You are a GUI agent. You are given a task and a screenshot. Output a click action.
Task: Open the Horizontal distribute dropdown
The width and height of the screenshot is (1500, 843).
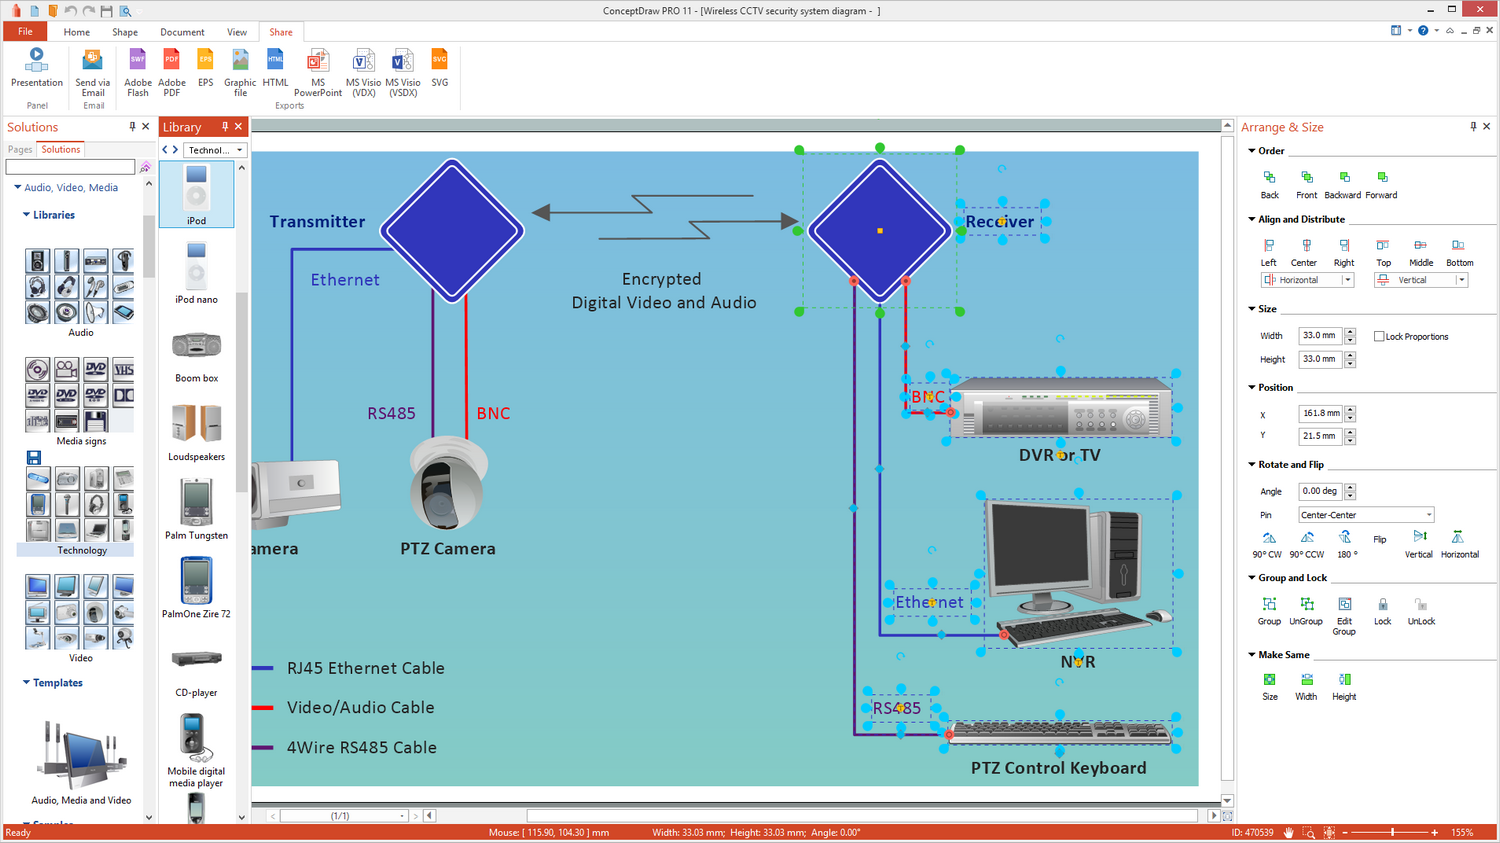(x=1347, y=280)
